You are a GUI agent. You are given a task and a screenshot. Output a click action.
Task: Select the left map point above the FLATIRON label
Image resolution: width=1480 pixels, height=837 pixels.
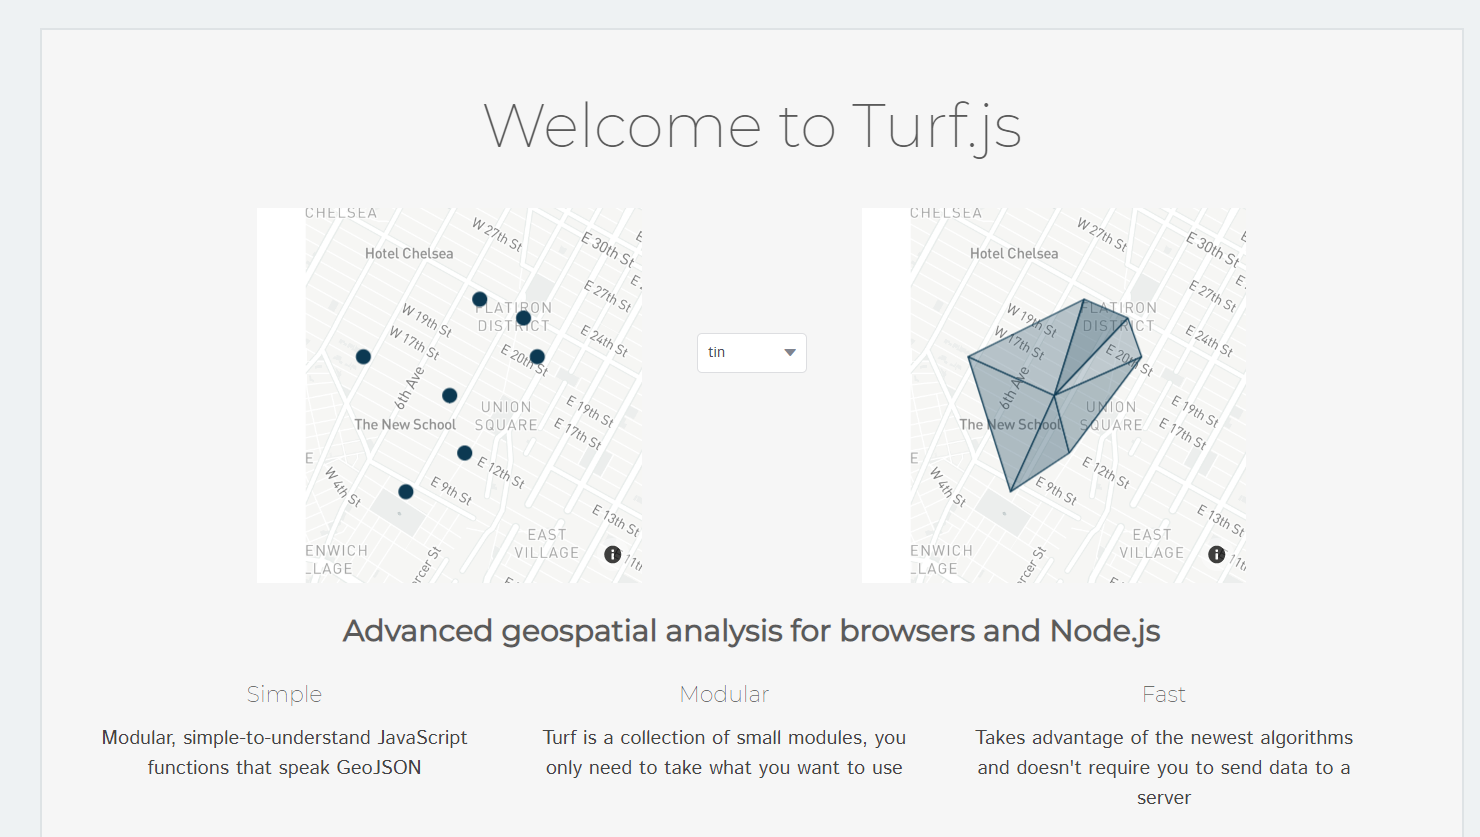[x=480, y=299]
